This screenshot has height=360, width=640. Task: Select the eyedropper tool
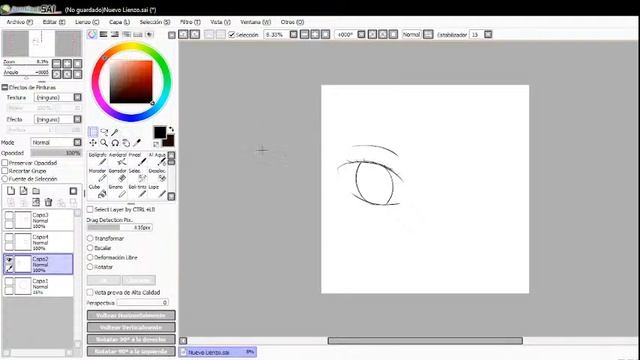pos(137,142)
